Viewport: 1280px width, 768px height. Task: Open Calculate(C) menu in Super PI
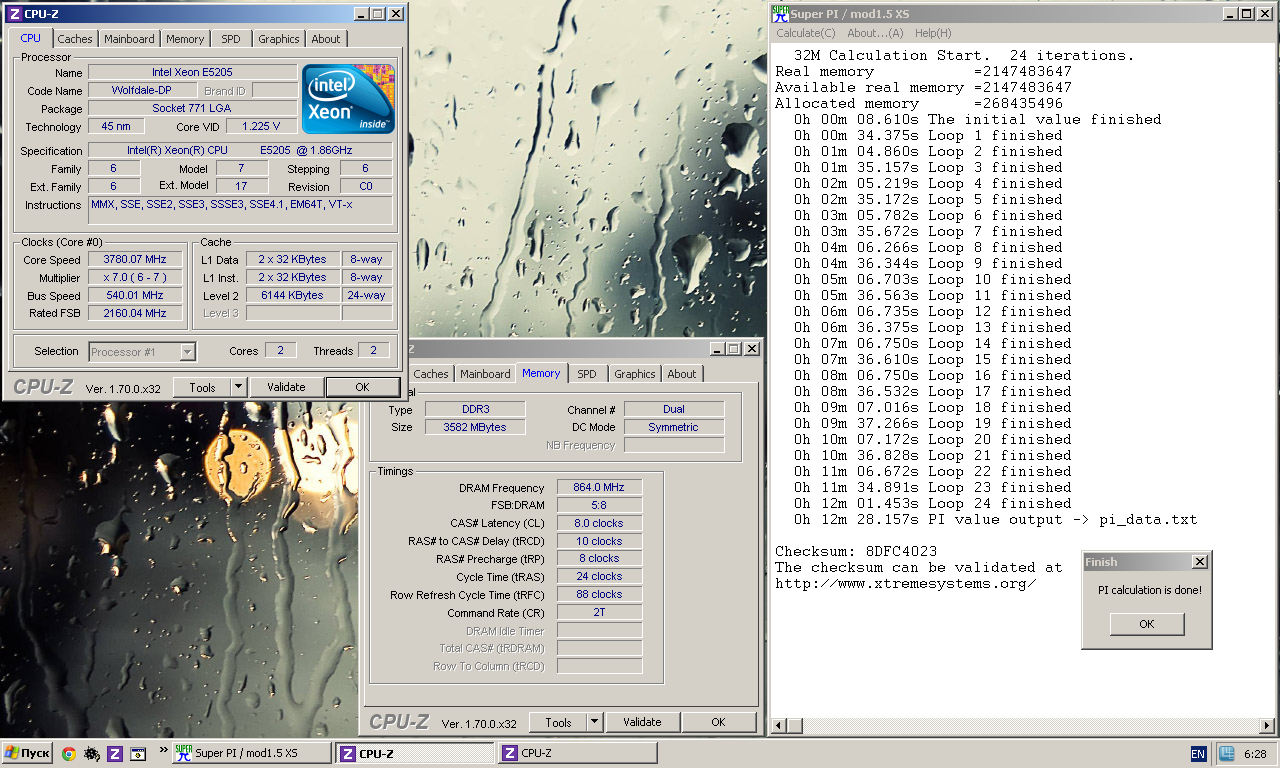(806, 33)
